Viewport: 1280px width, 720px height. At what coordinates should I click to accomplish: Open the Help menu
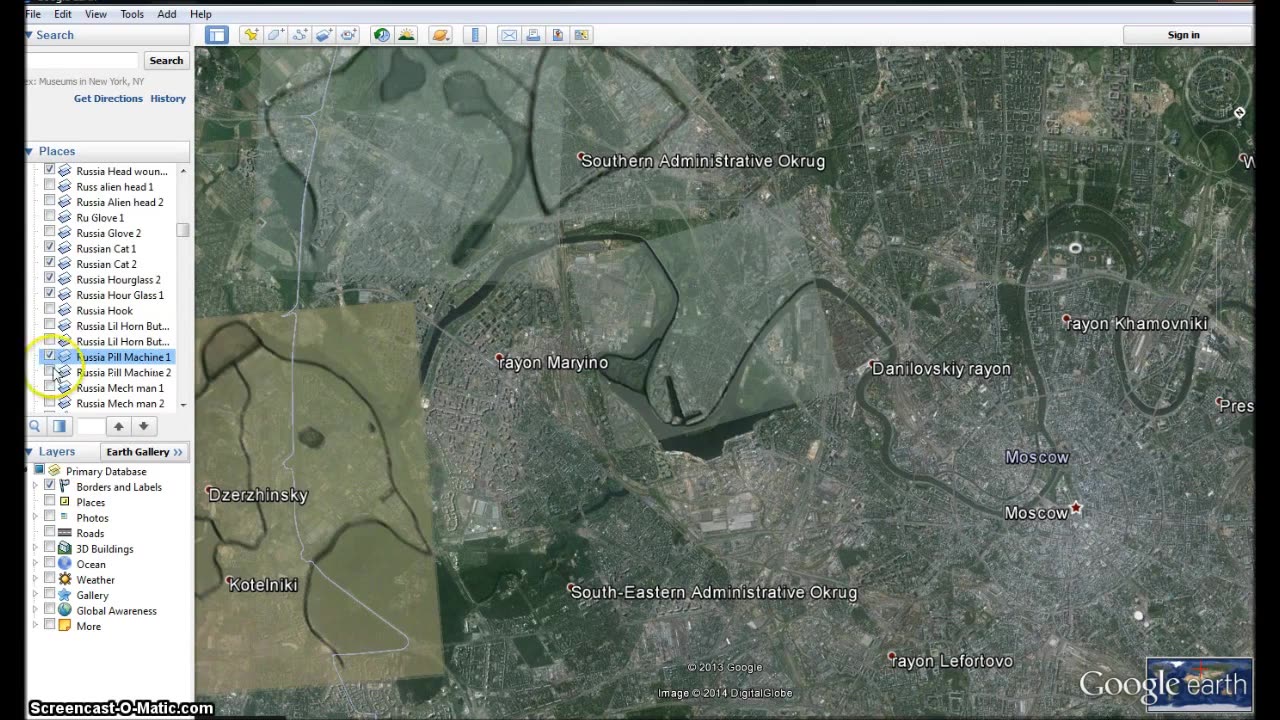tap(201, 14)
